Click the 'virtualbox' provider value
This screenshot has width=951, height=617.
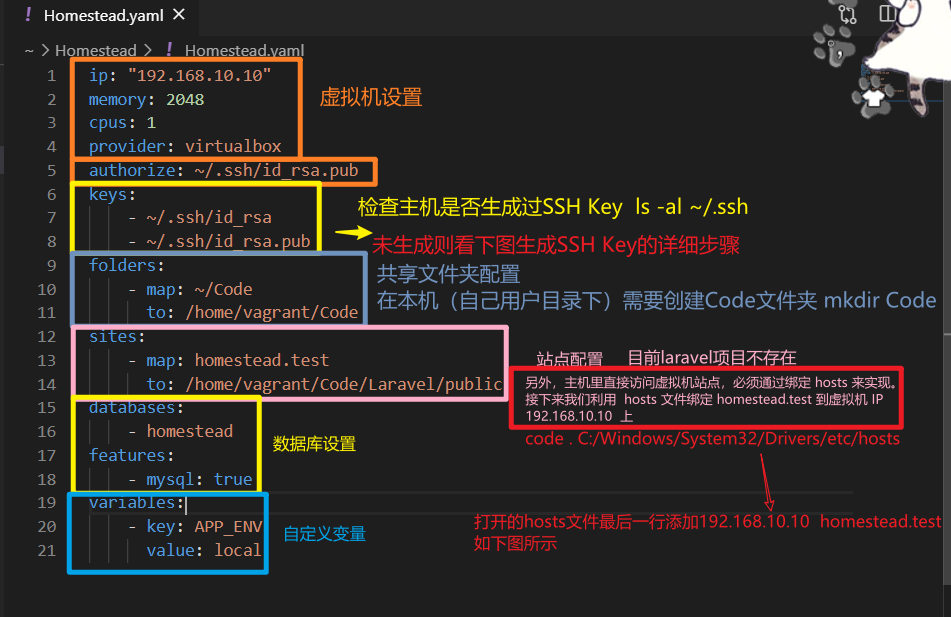pyautogui.click(x=233, y=146)
